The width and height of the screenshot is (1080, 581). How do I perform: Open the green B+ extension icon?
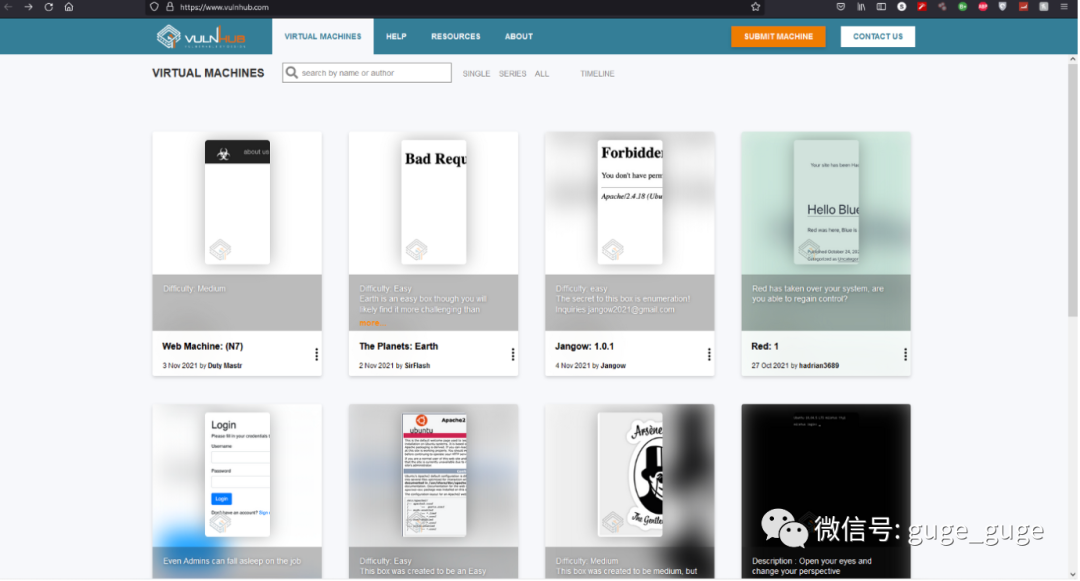coord(963,7)
